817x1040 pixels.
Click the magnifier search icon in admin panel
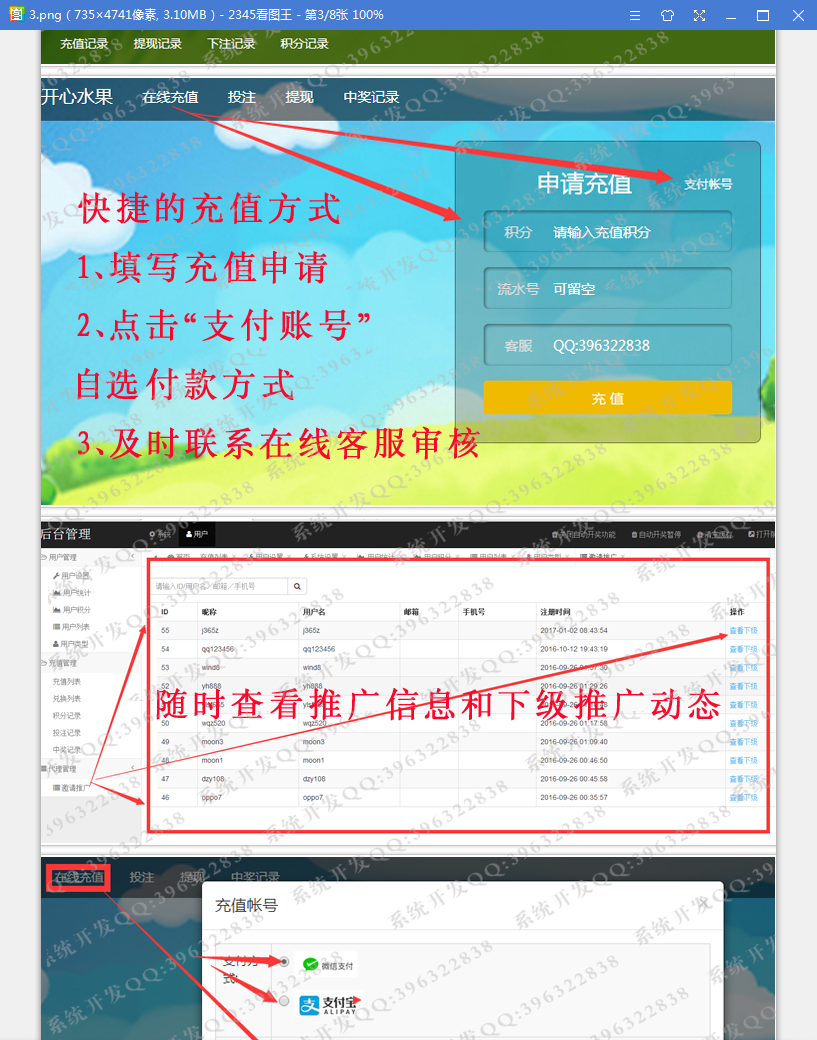tap(297, 586)
